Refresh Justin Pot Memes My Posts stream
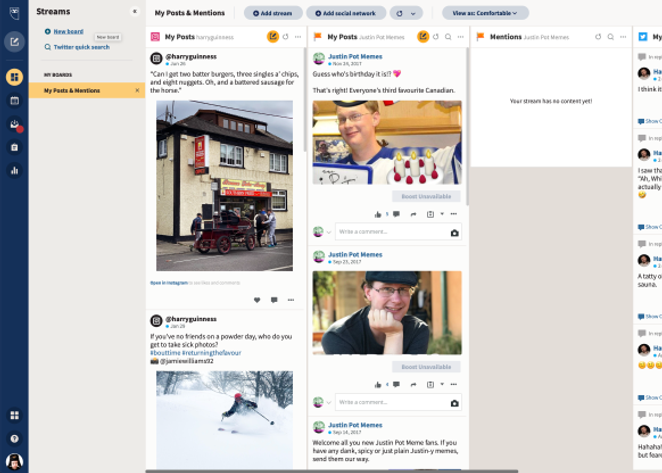Image resolution: width=662 pixels, height=473 pixels. pos(435,37)
